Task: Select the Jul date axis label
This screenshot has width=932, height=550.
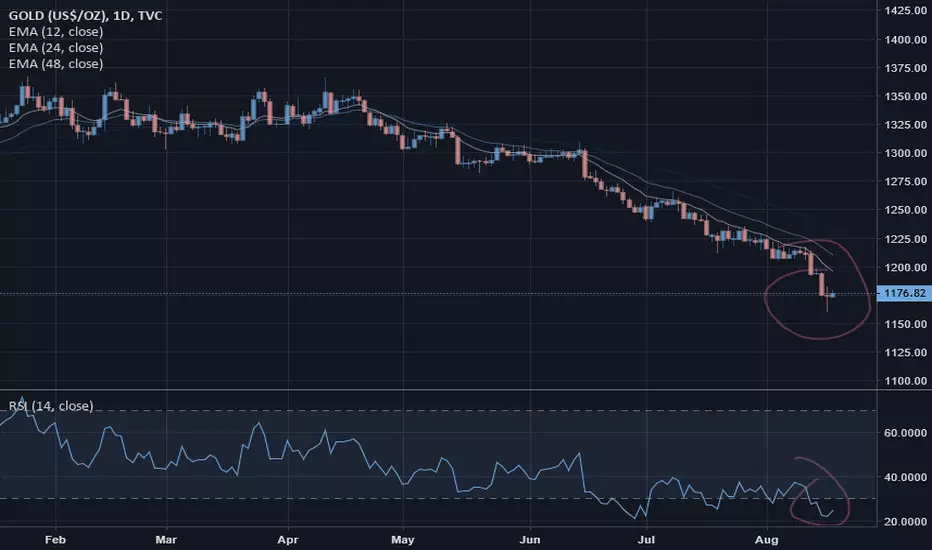Action: [646, 540]
